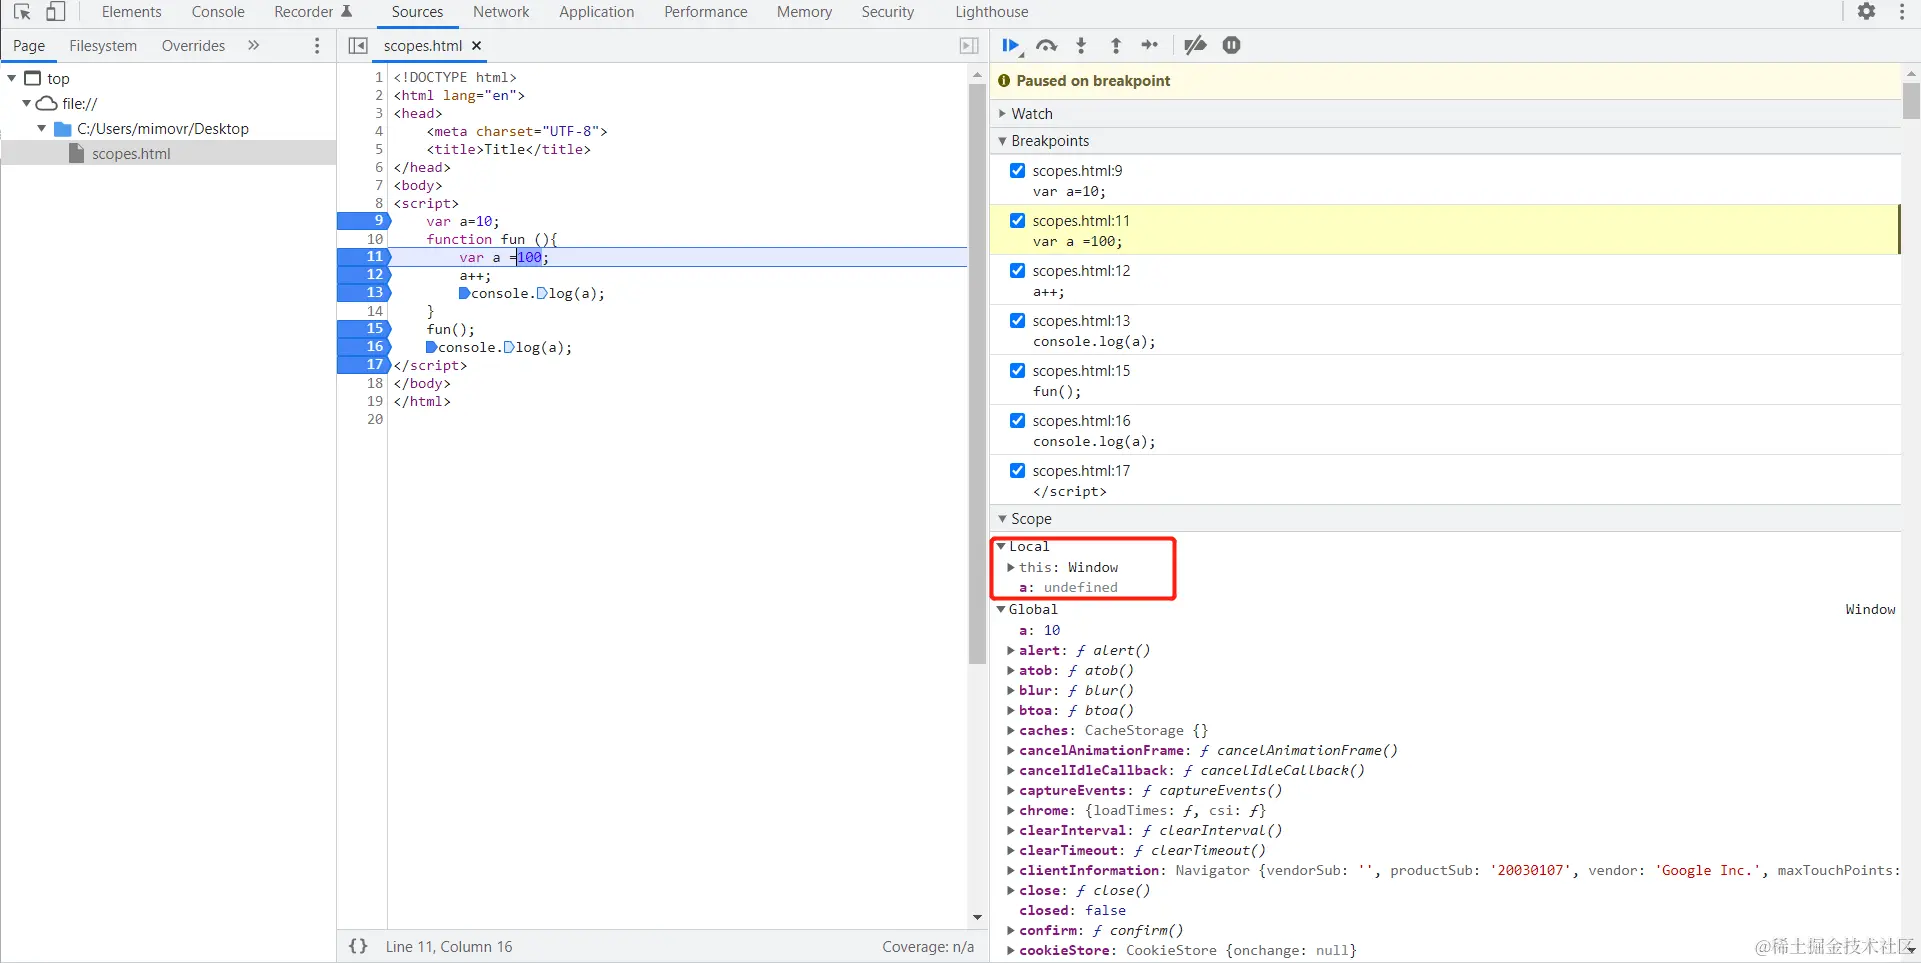Open the Lighthouse tab
This screenshot has width=1921, height=963.
click(991, 12)
